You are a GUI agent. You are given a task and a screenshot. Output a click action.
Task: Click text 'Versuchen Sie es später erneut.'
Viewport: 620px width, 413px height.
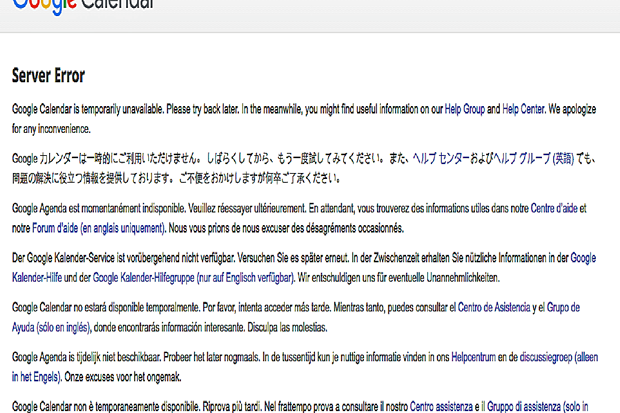[293, 258]
